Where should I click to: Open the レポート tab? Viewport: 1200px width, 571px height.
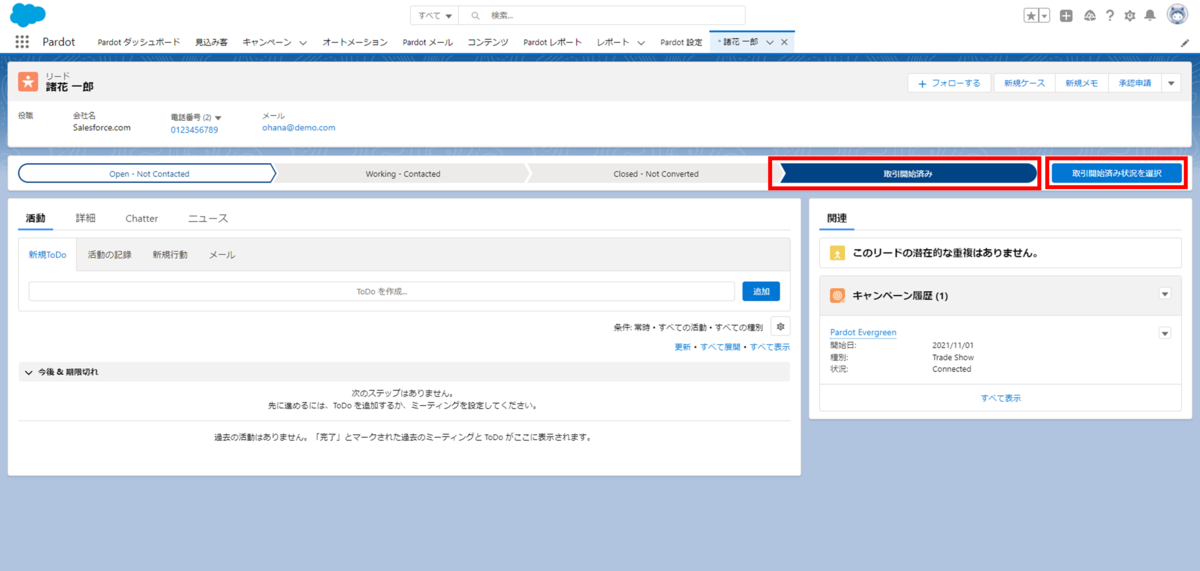[613, 42]
